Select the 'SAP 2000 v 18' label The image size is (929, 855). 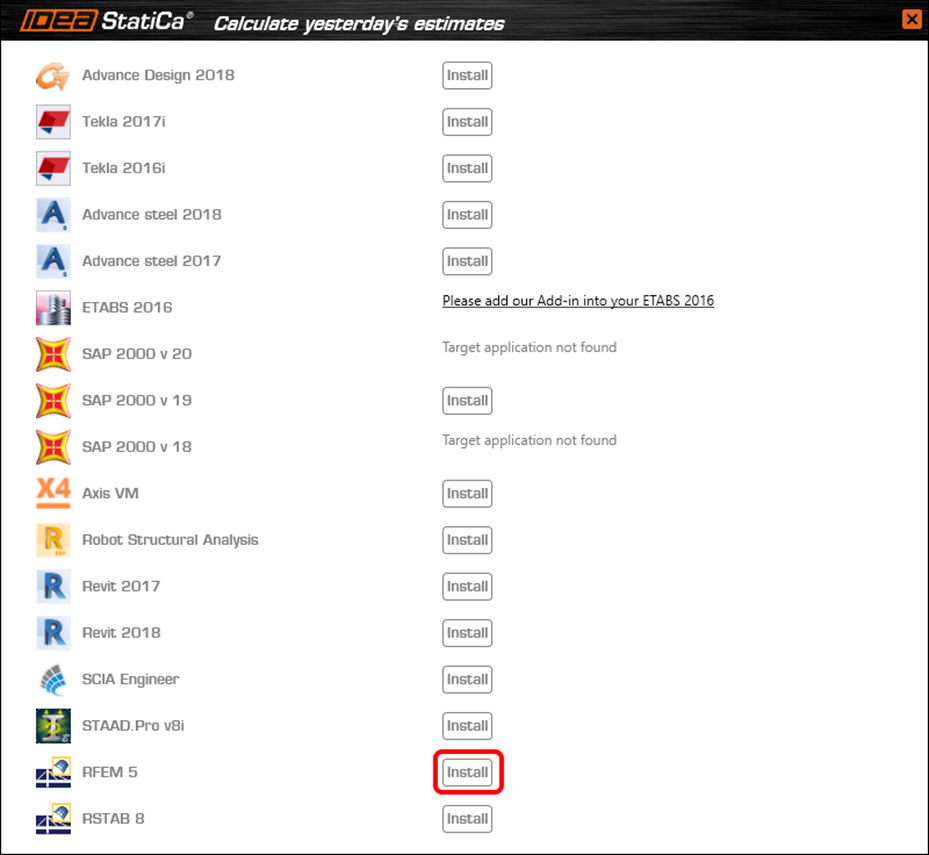pos(137,447)
